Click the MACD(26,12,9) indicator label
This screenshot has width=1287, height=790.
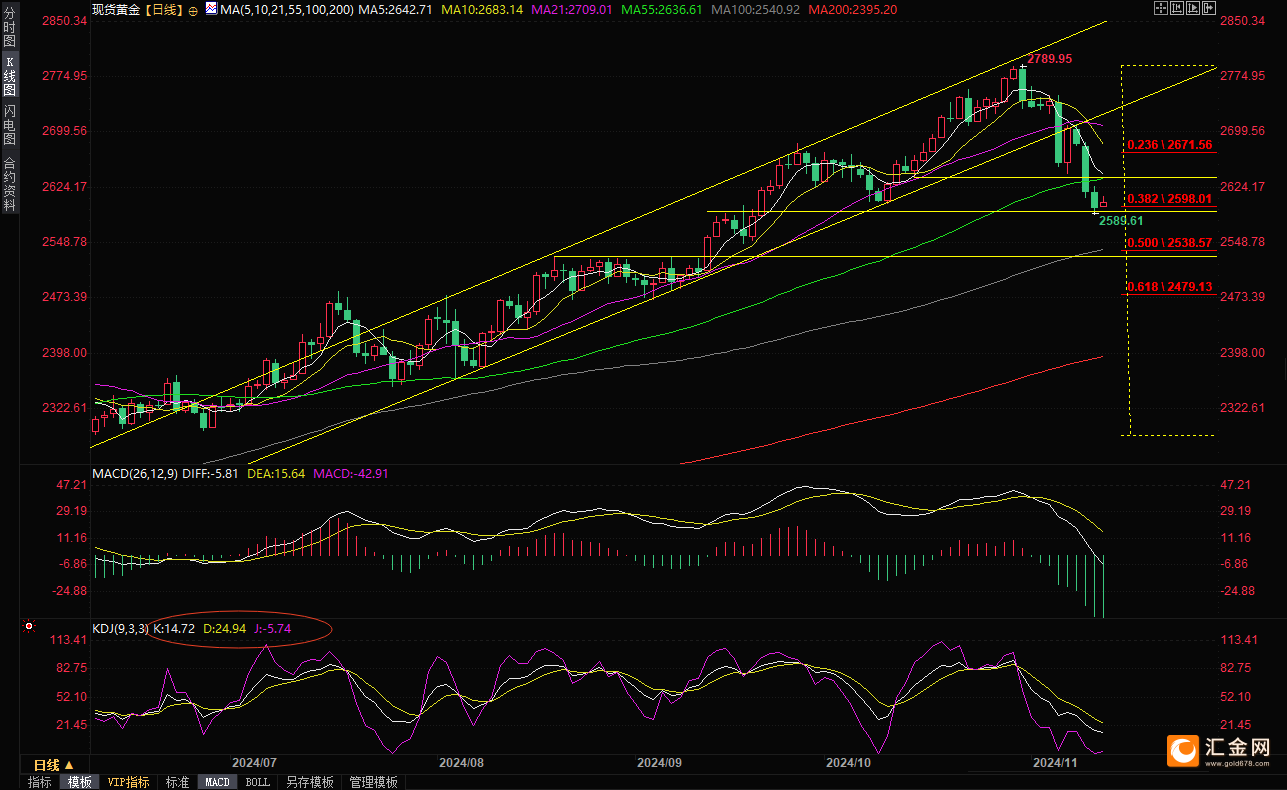pos(133,473)
